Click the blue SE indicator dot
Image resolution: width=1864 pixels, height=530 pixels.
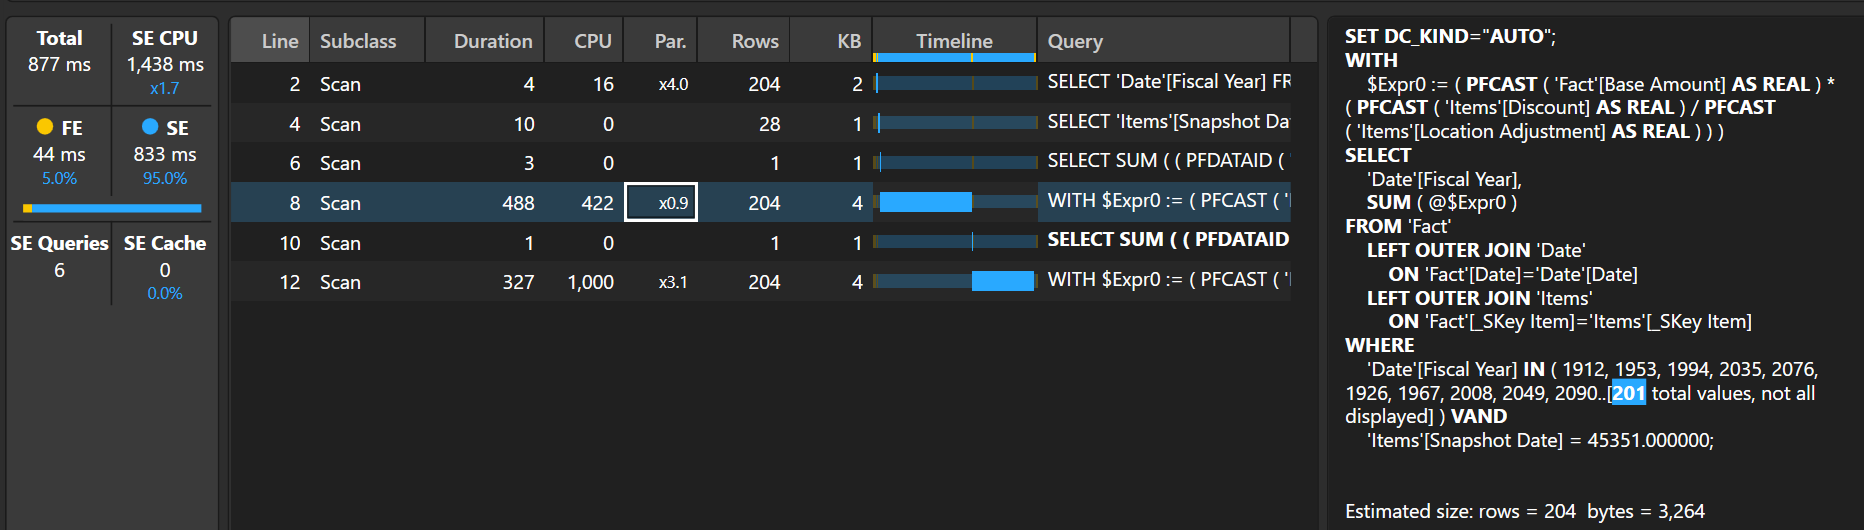[x=150, y=127]
